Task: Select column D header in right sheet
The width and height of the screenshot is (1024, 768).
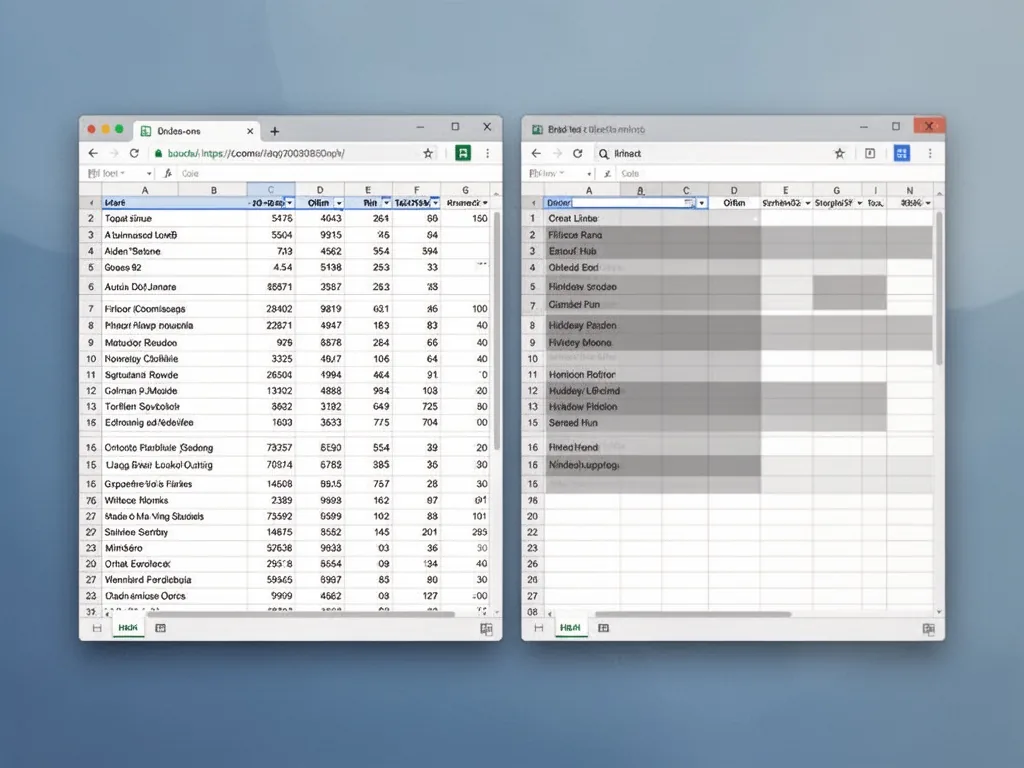Action: (x=734, y=190)
